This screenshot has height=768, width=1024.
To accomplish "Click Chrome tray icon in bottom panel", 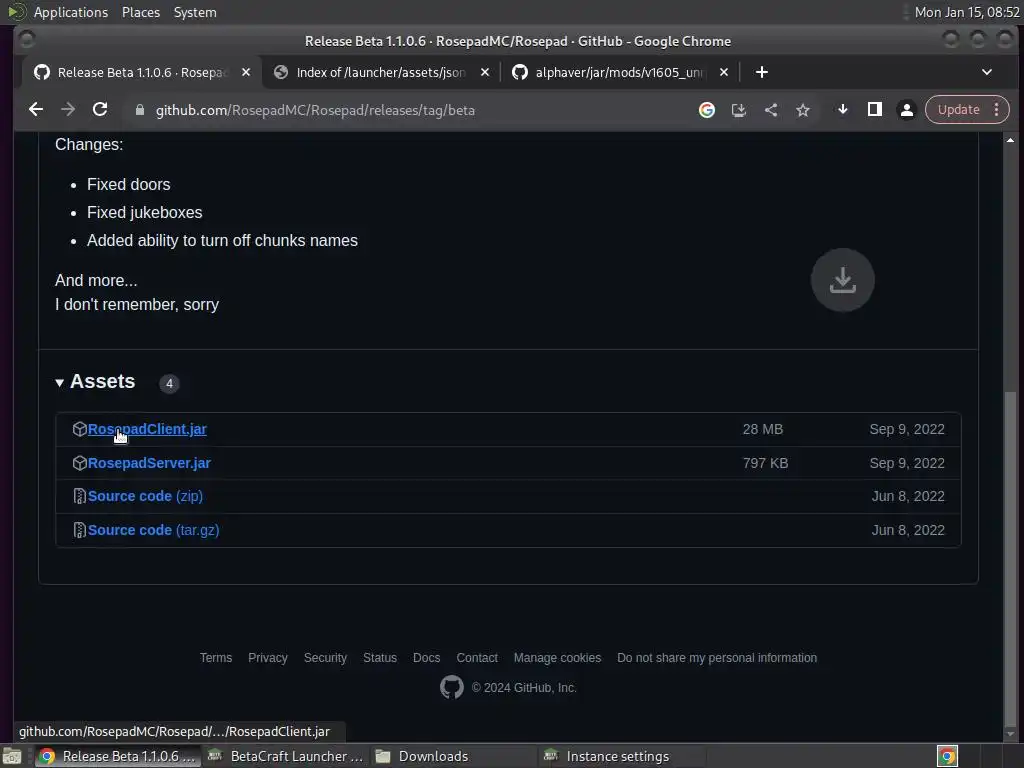I will (947, 756).
